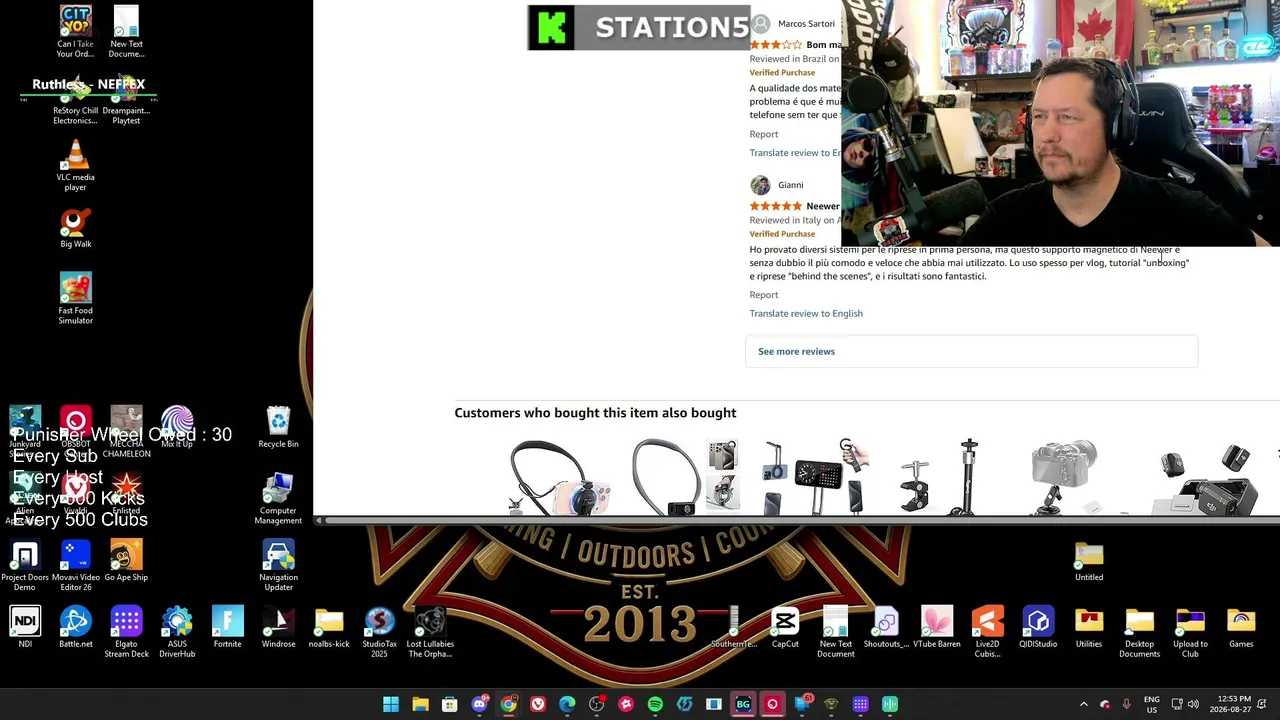This screenshot has width=1280, height=720.
Task: Open the camera-on-tripod product thumbnail
Action: pos(1063,478)
